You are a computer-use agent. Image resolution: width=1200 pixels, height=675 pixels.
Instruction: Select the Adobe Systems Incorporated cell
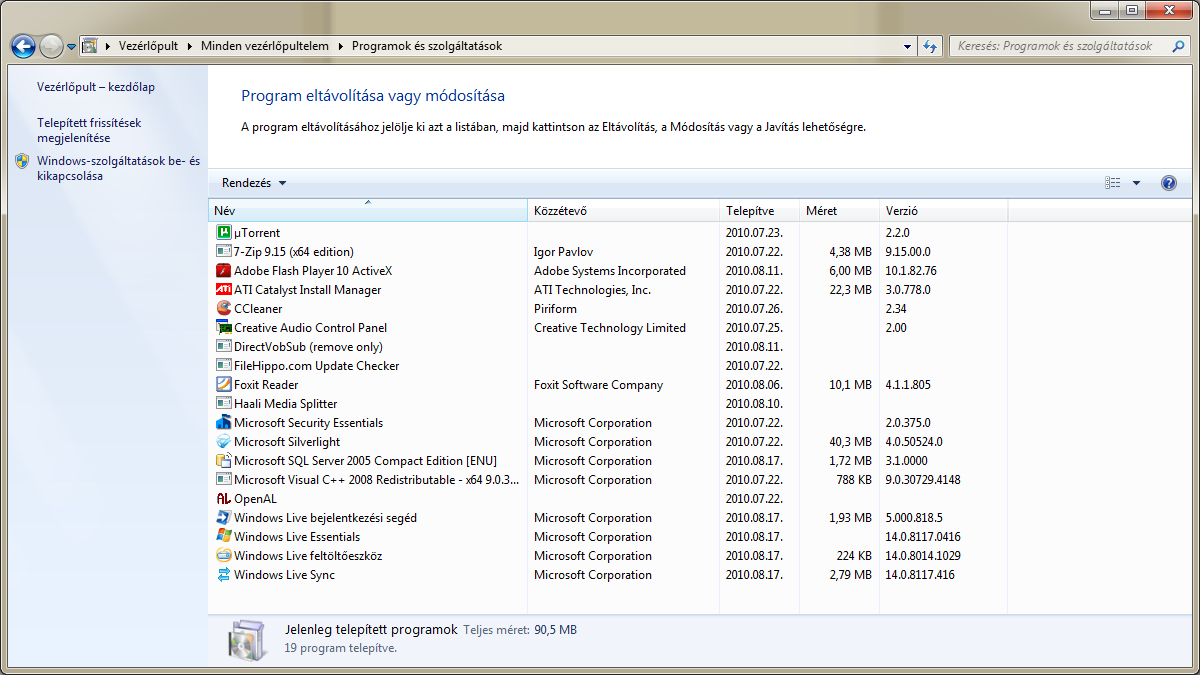[610, 271]
